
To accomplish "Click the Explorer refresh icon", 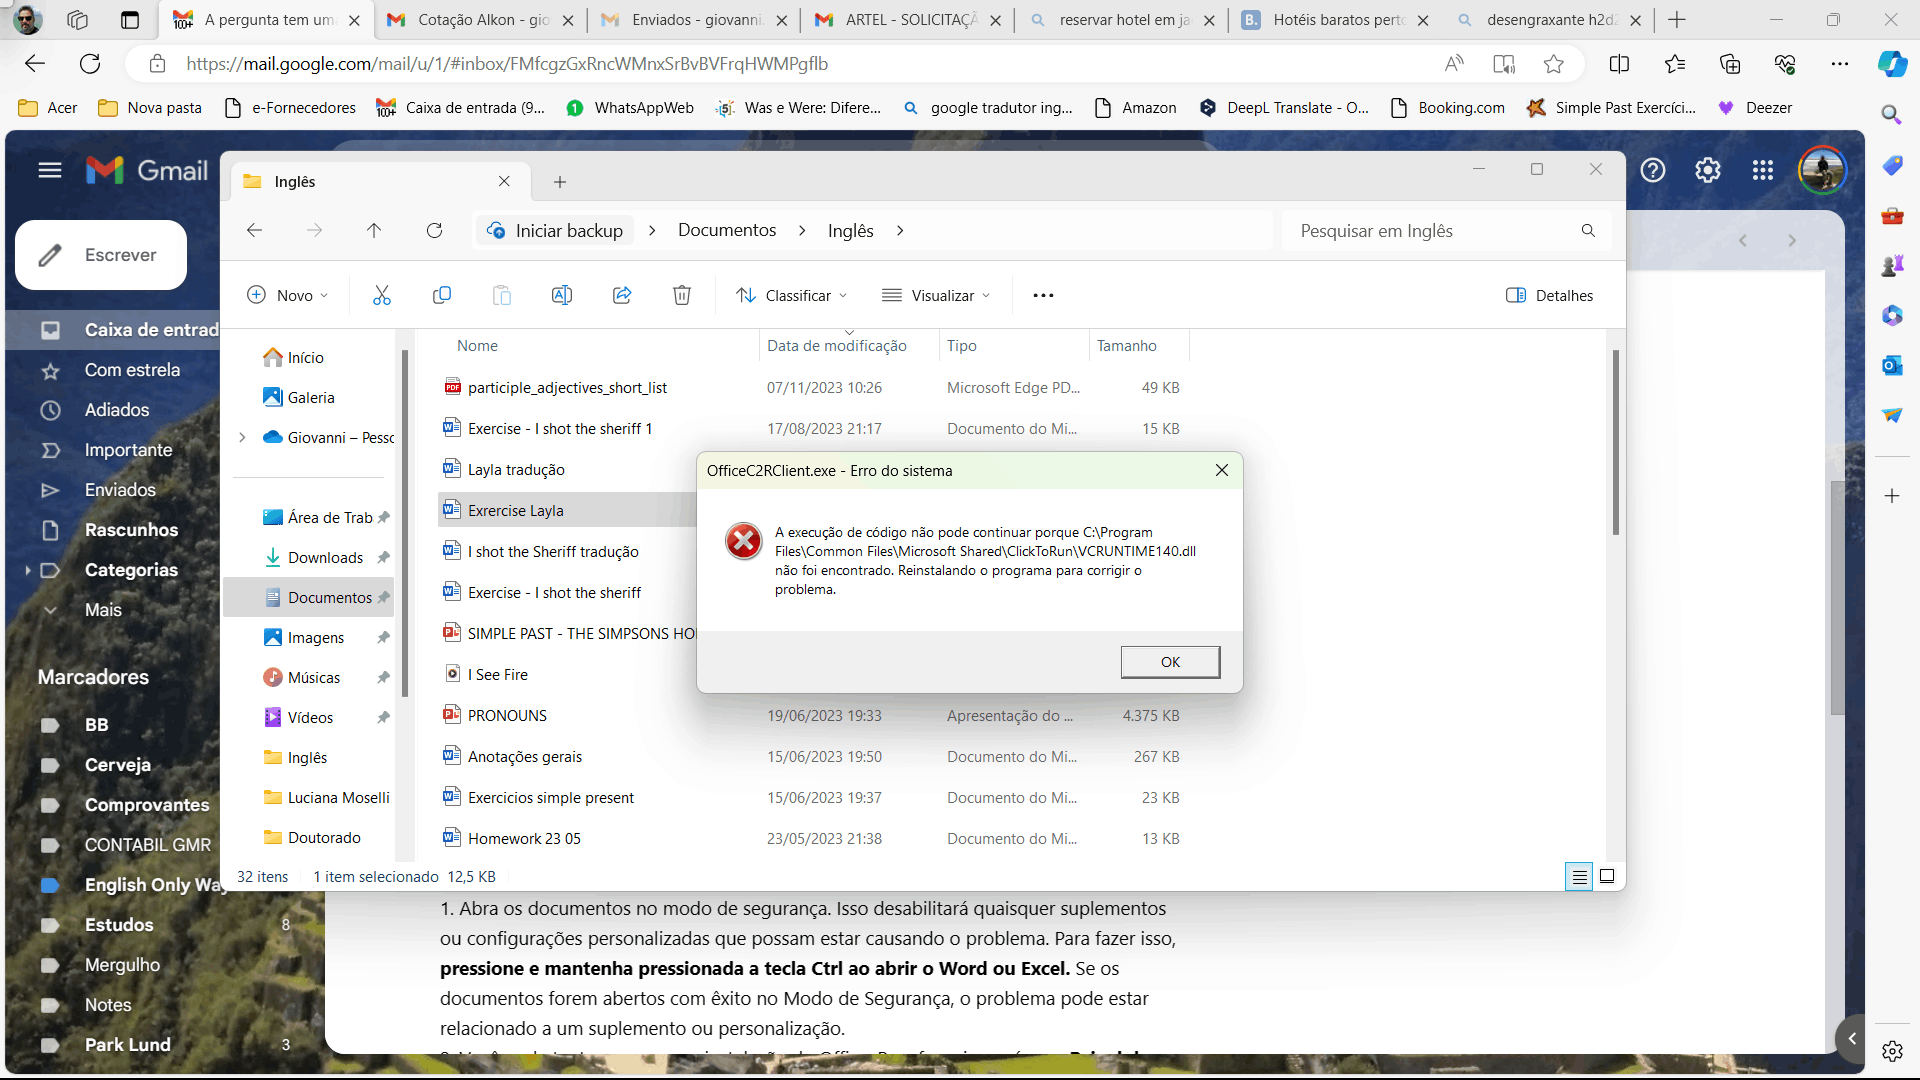I will point(434,231).
